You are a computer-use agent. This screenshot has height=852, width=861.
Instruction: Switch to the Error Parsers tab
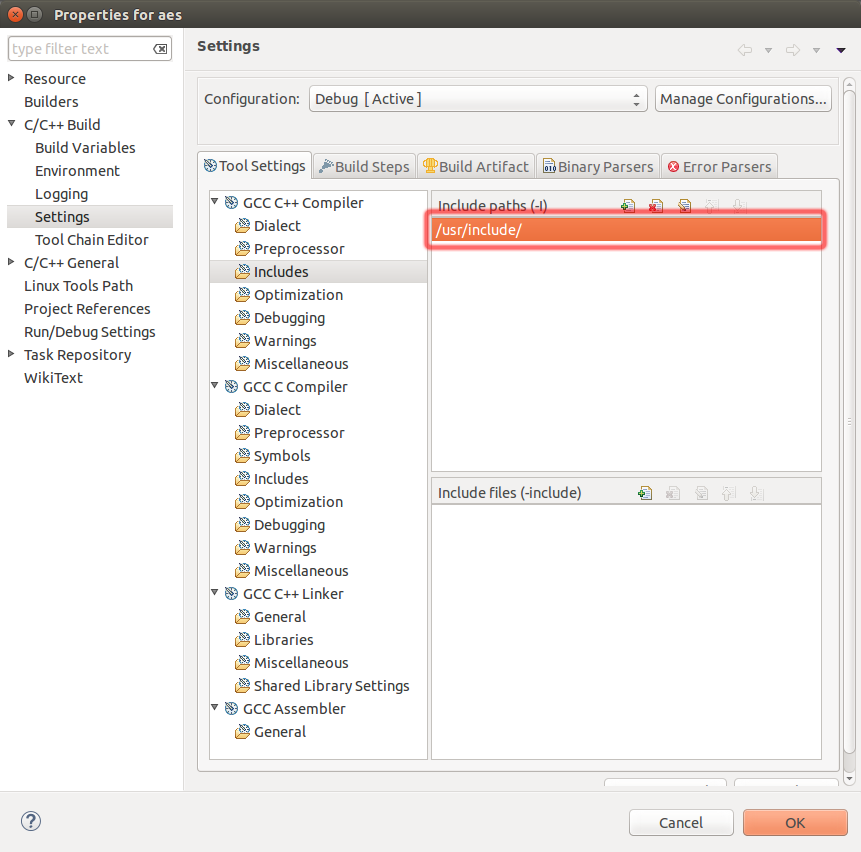pos(719,166)
